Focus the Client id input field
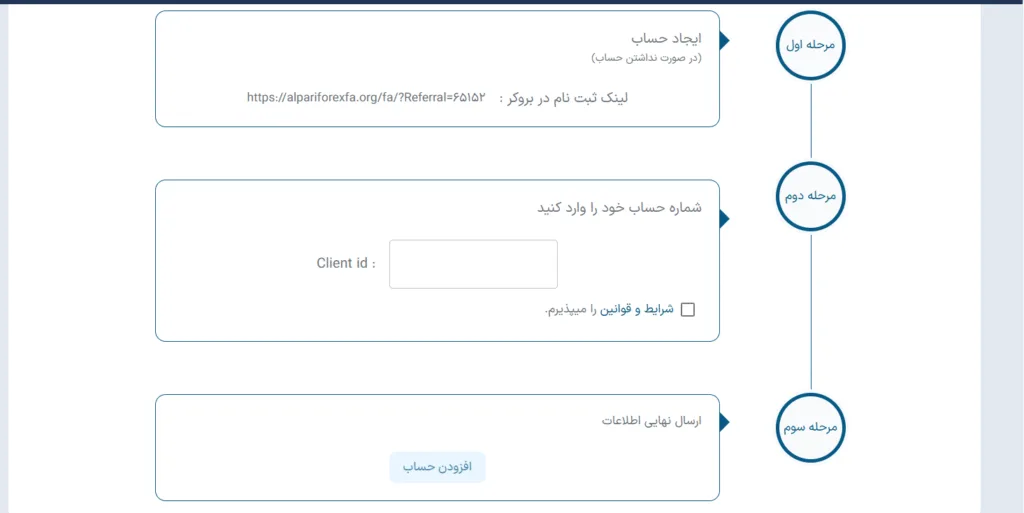1024x513 pixels. click(x=473, y=264)
